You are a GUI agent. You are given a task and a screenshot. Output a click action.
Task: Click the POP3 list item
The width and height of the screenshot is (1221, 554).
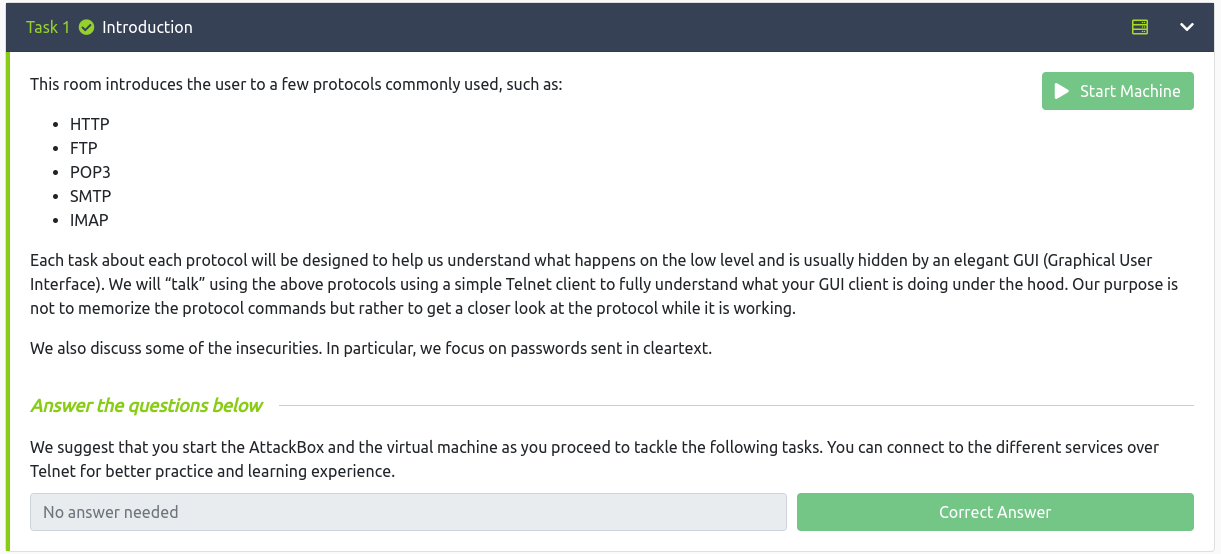(90, 172)
